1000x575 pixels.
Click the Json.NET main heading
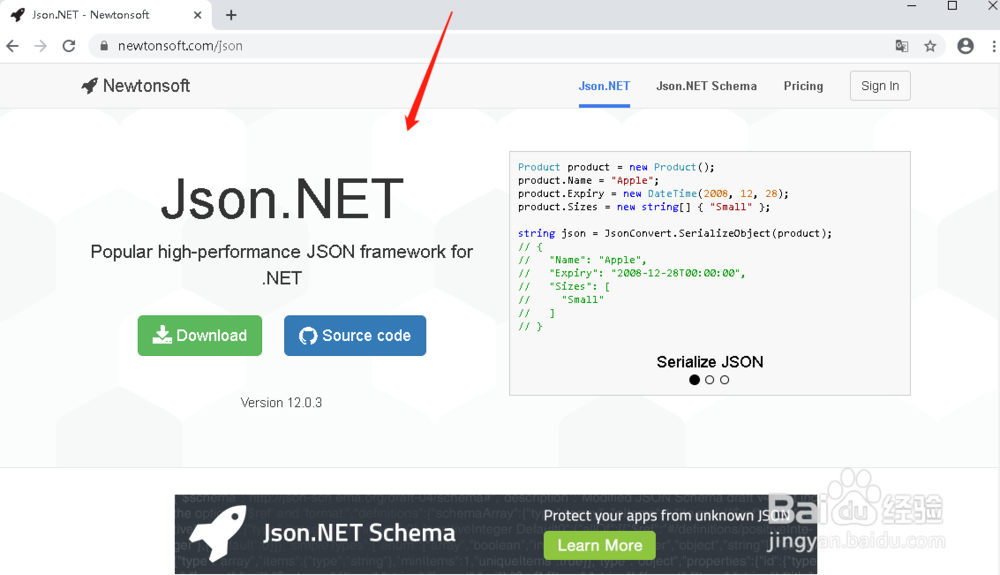pyautogui.click(x=282, y=199)
